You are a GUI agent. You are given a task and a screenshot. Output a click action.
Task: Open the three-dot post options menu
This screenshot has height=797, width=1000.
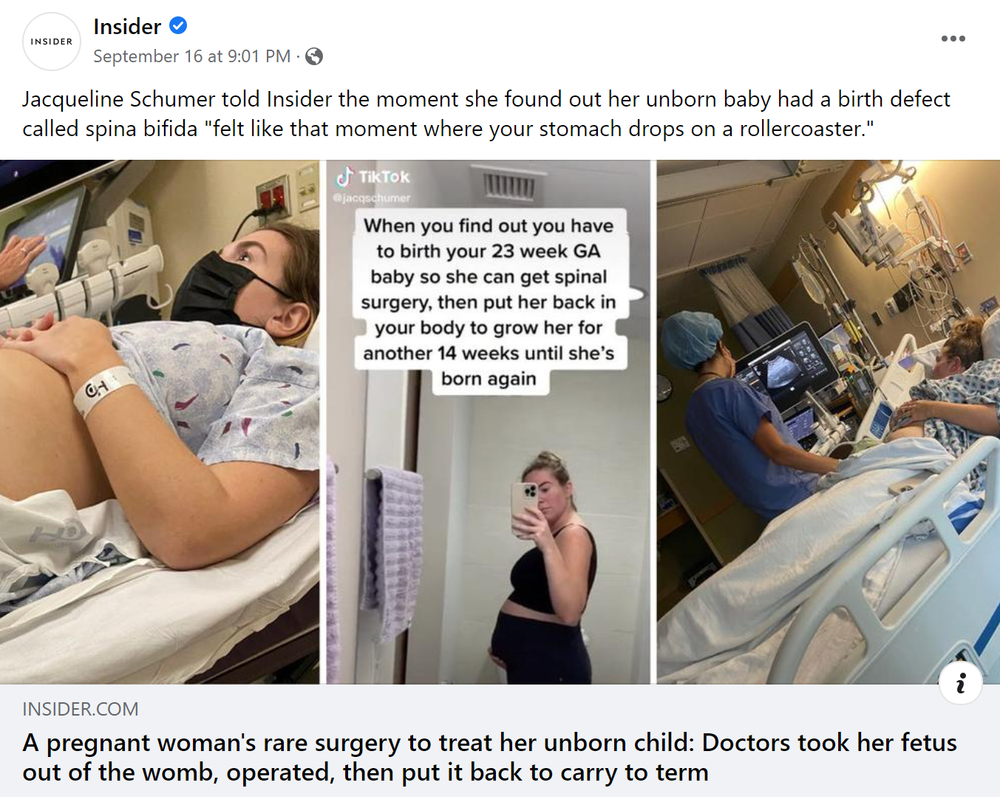[x=953, y=39]
